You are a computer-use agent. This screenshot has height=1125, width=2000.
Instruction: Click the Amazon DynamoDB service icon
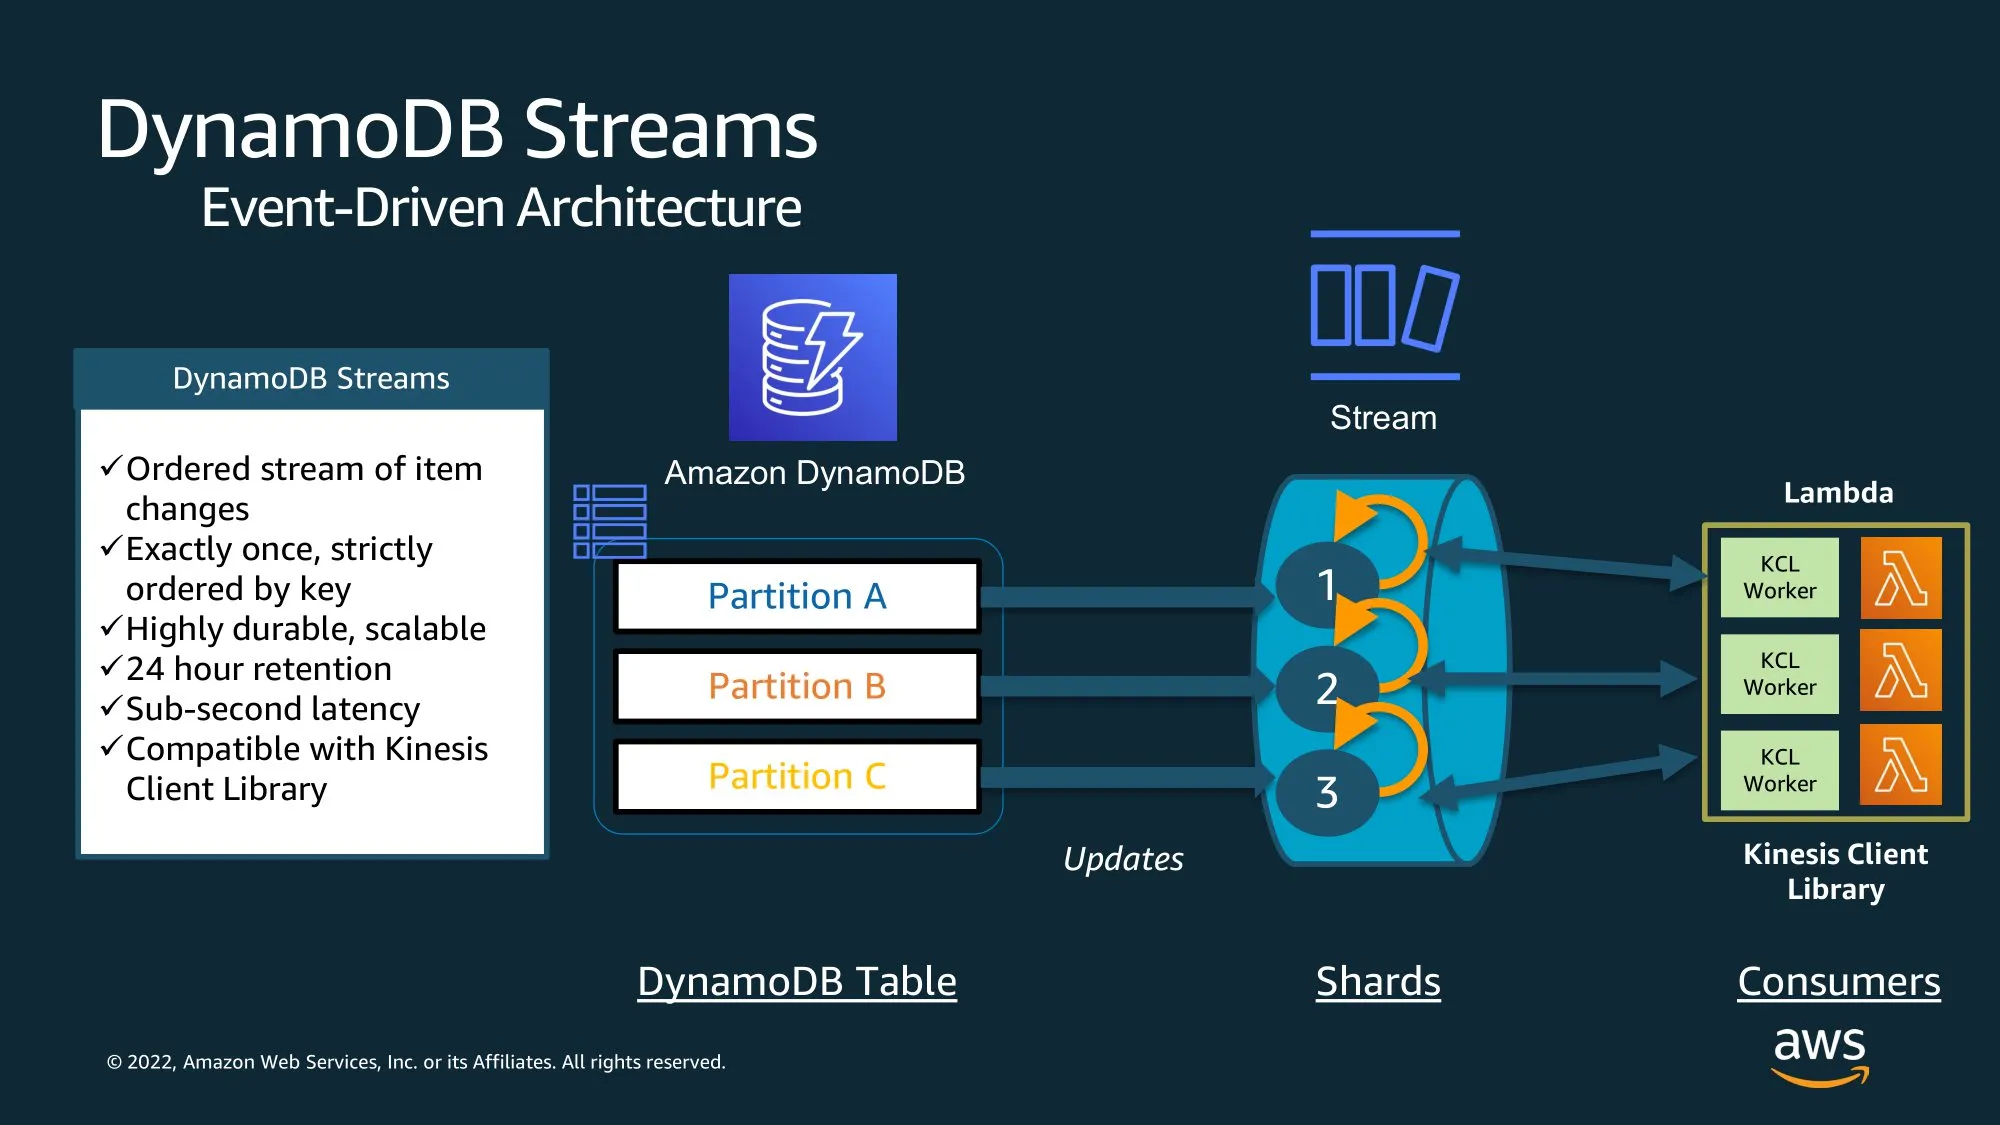(812, 357)
